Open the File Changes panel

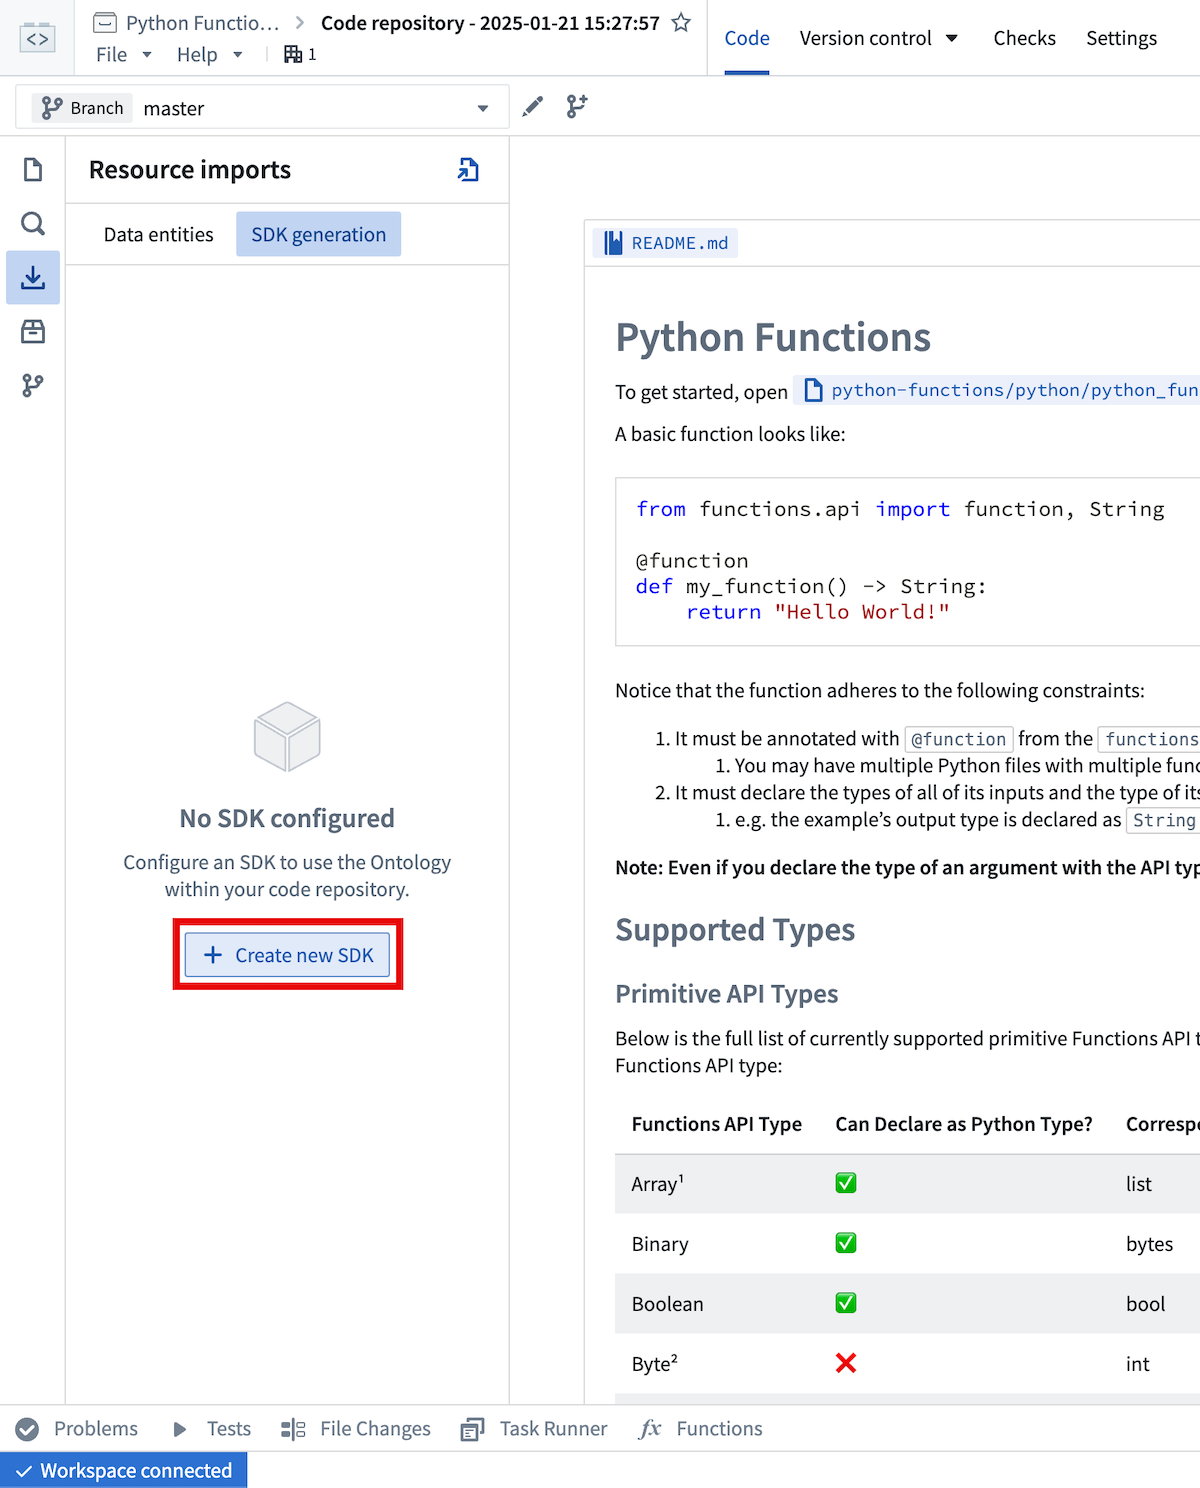pos(356,1429)
